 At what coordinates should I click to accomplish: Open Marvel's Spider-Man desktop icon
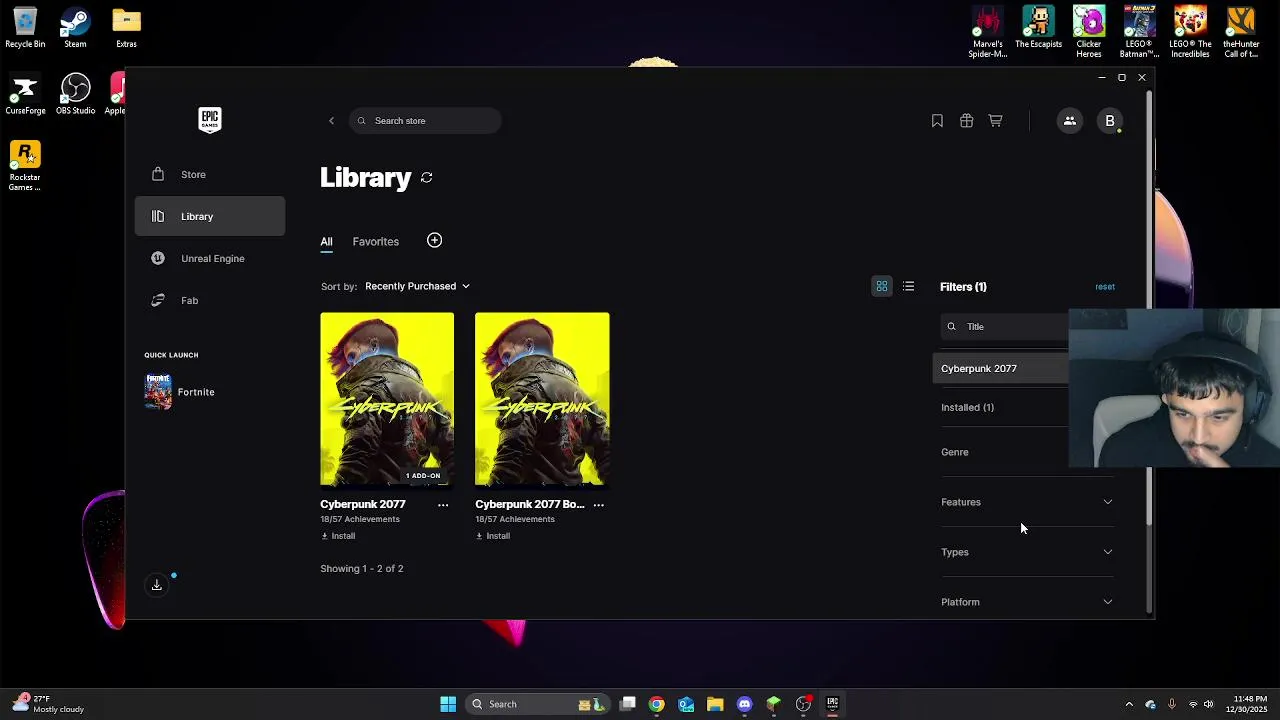click(987, 32)
